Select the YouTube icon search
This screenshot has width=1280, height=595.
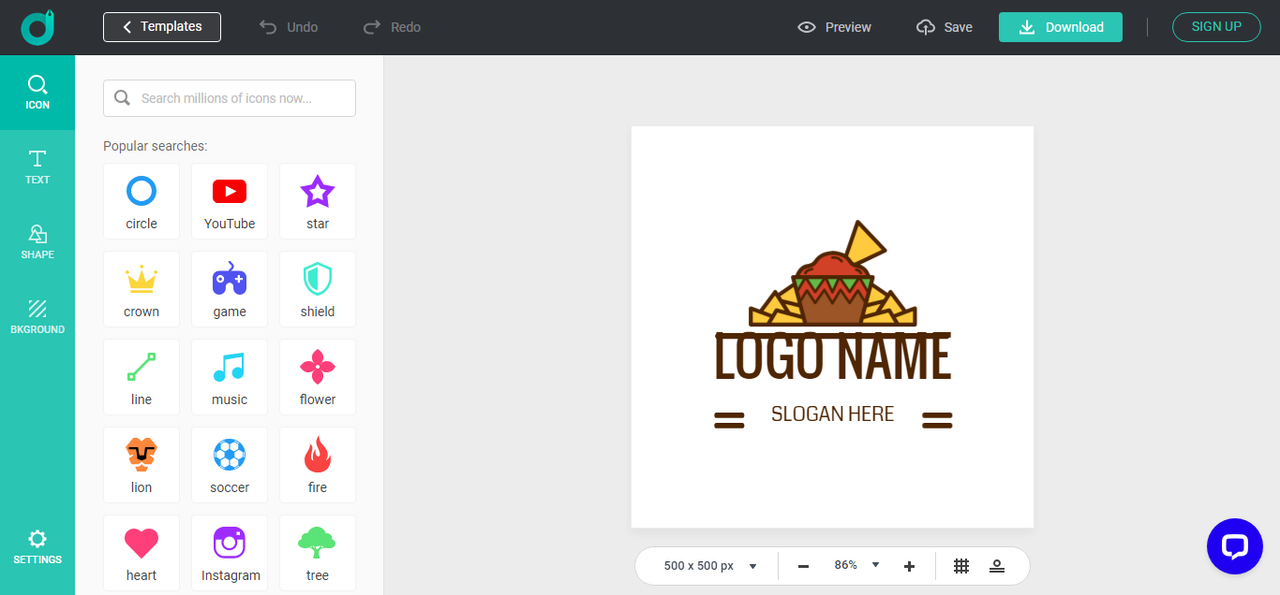[x=229, y=201]
